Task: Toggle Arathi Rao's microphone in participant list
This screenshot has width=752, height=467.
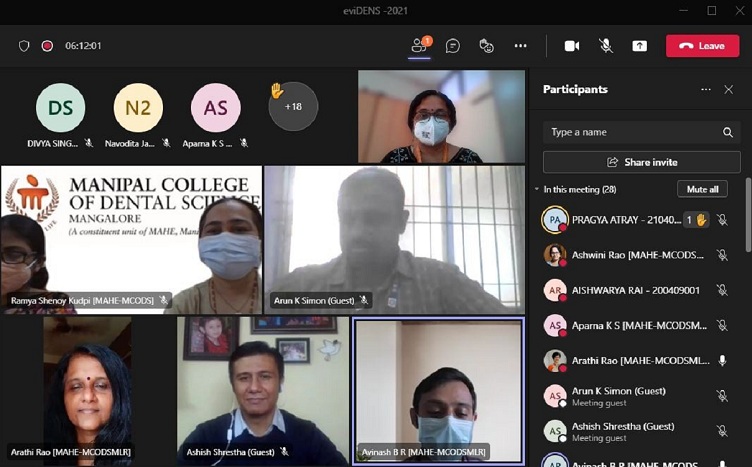Action: 722,361
